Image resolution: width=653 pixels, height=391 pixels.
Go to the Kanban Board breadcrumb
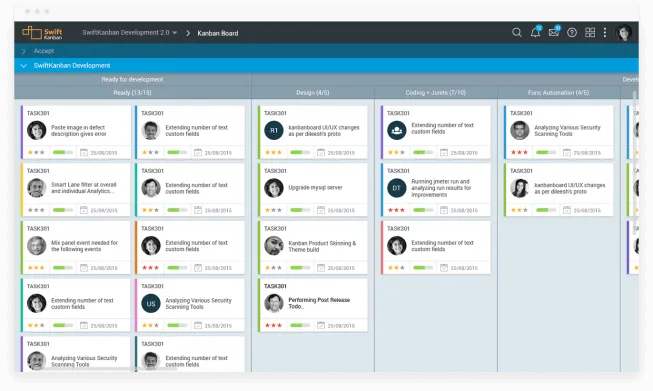[218, 33]
